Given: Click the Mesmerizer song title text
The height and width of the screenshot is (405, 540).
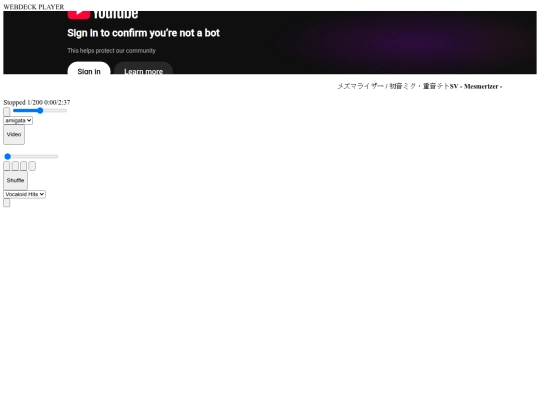Looking at the screenshot, I should click(x=419, y=86).
